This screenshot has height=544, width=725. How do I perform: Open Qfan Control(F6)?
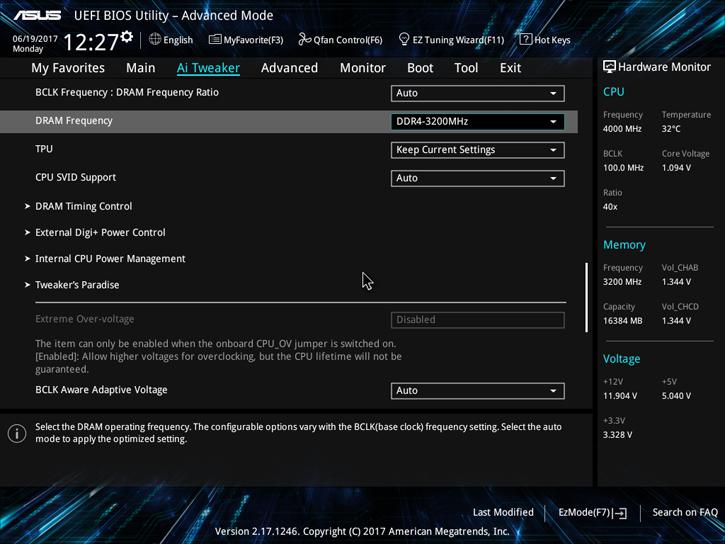pos(340,40)
